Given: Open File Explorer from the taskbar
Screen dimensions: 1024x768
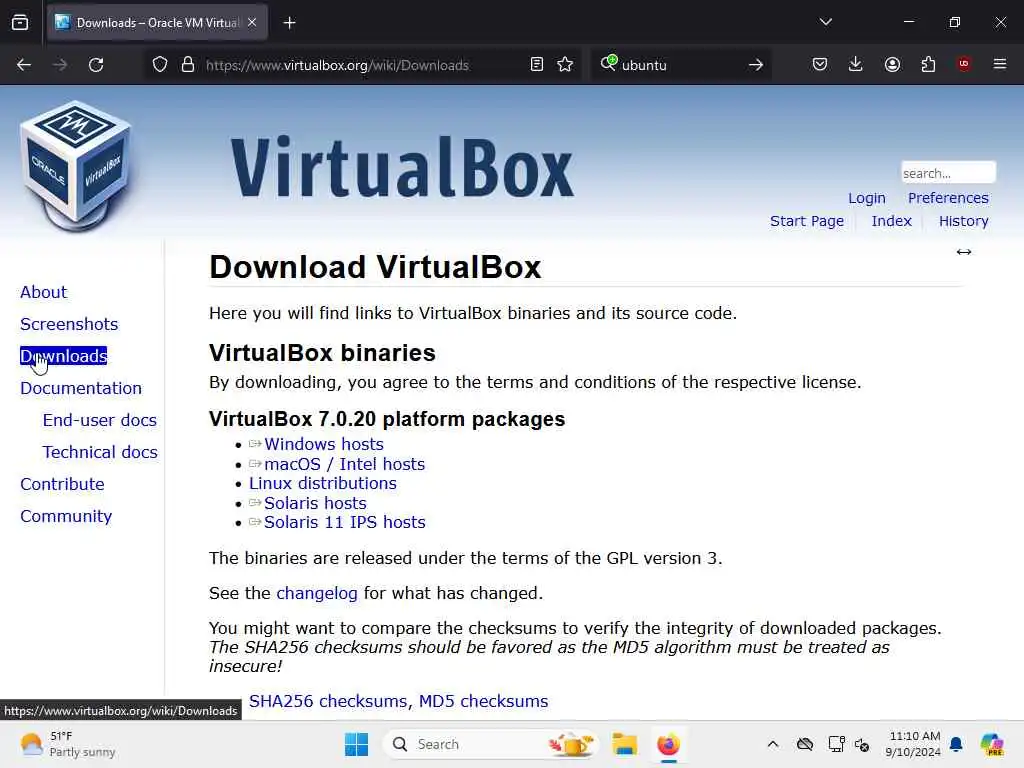Looking at the screenshot, I should coord(624,744).
